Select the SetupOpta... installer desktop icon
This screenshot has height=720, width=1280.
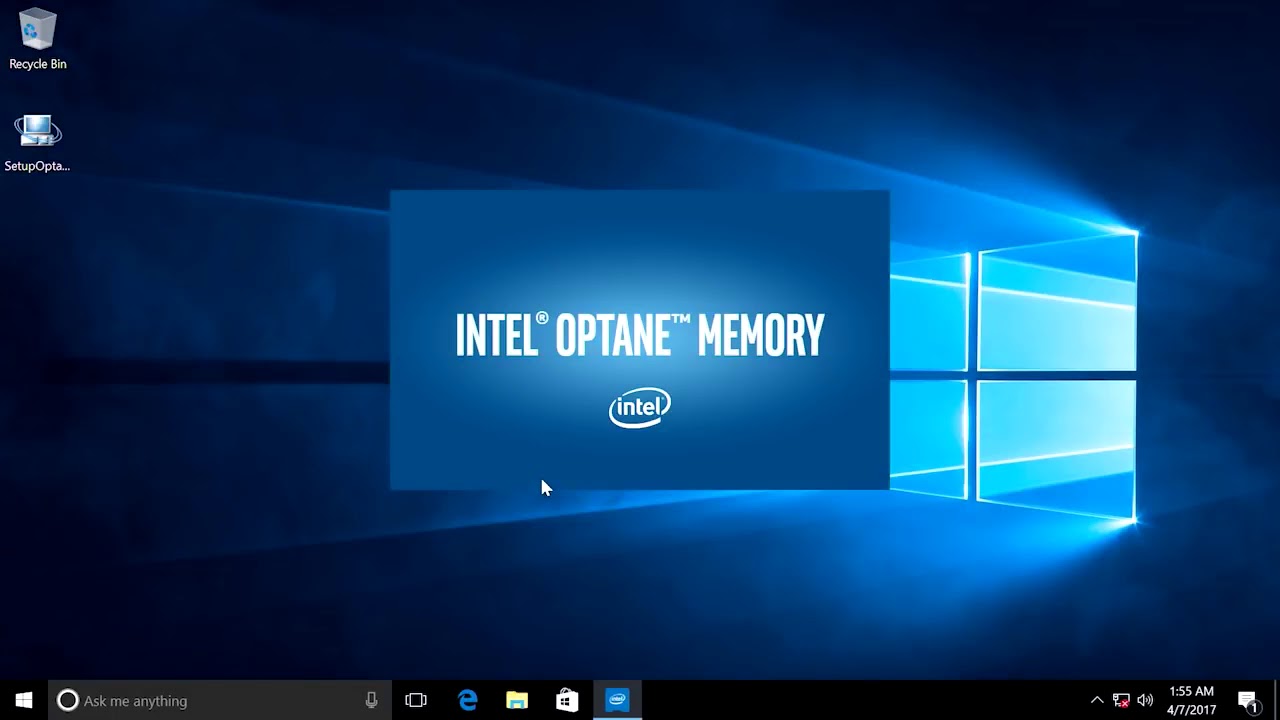37,143
